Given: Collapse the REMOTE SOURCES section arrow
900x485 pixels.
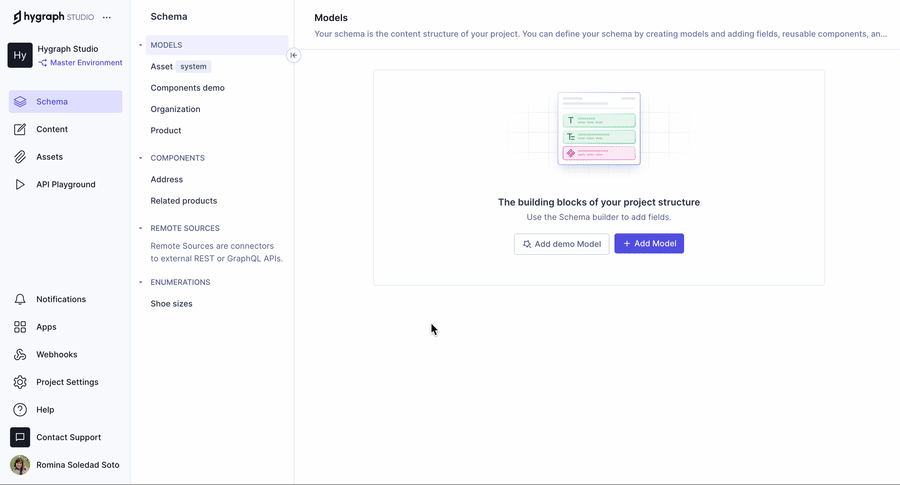Looking at the screenshot, I should point(141,228).
